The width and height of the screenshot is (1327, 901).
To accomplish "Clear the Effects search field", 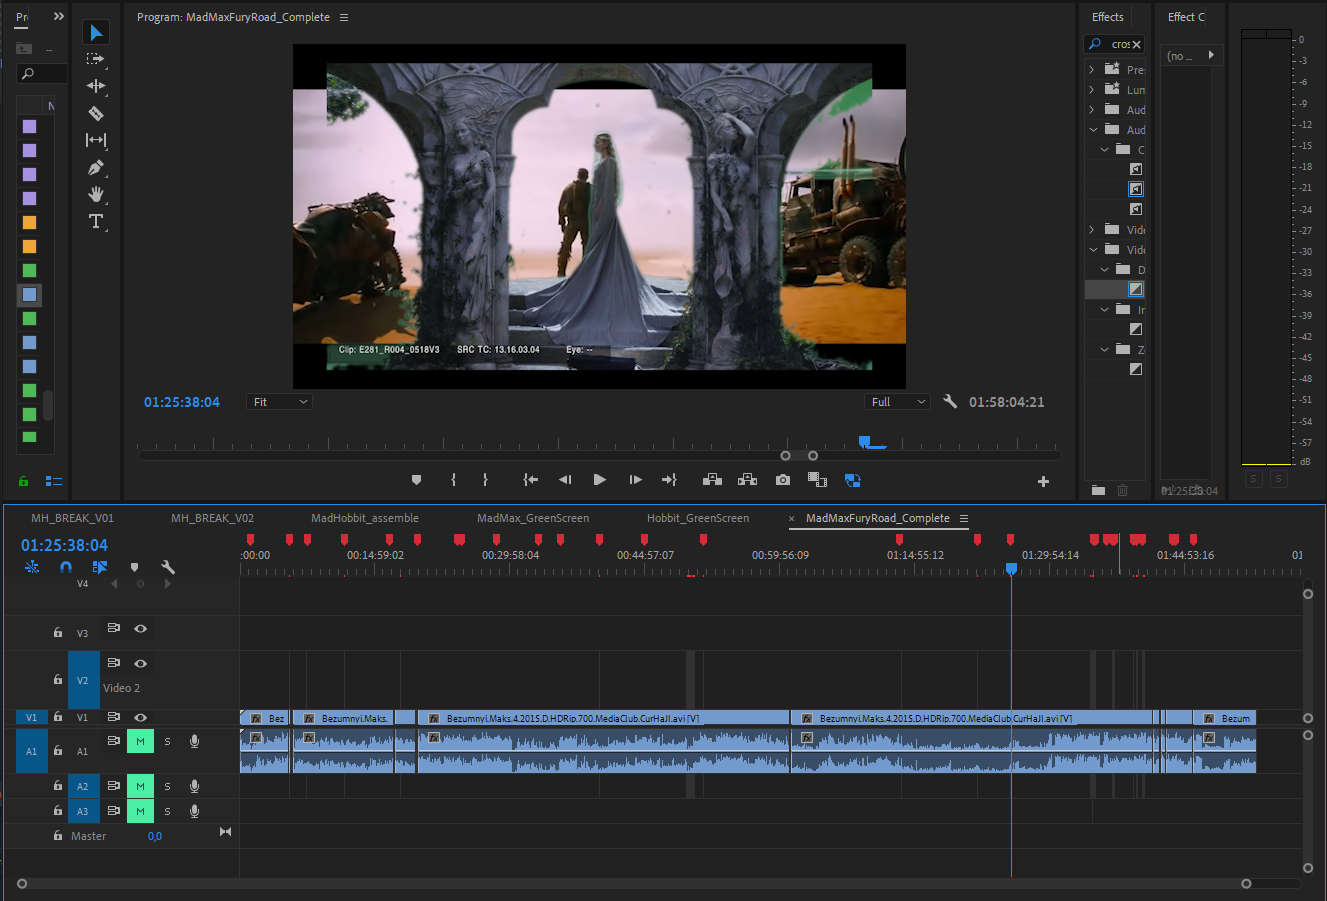I will pos(1136,44).
